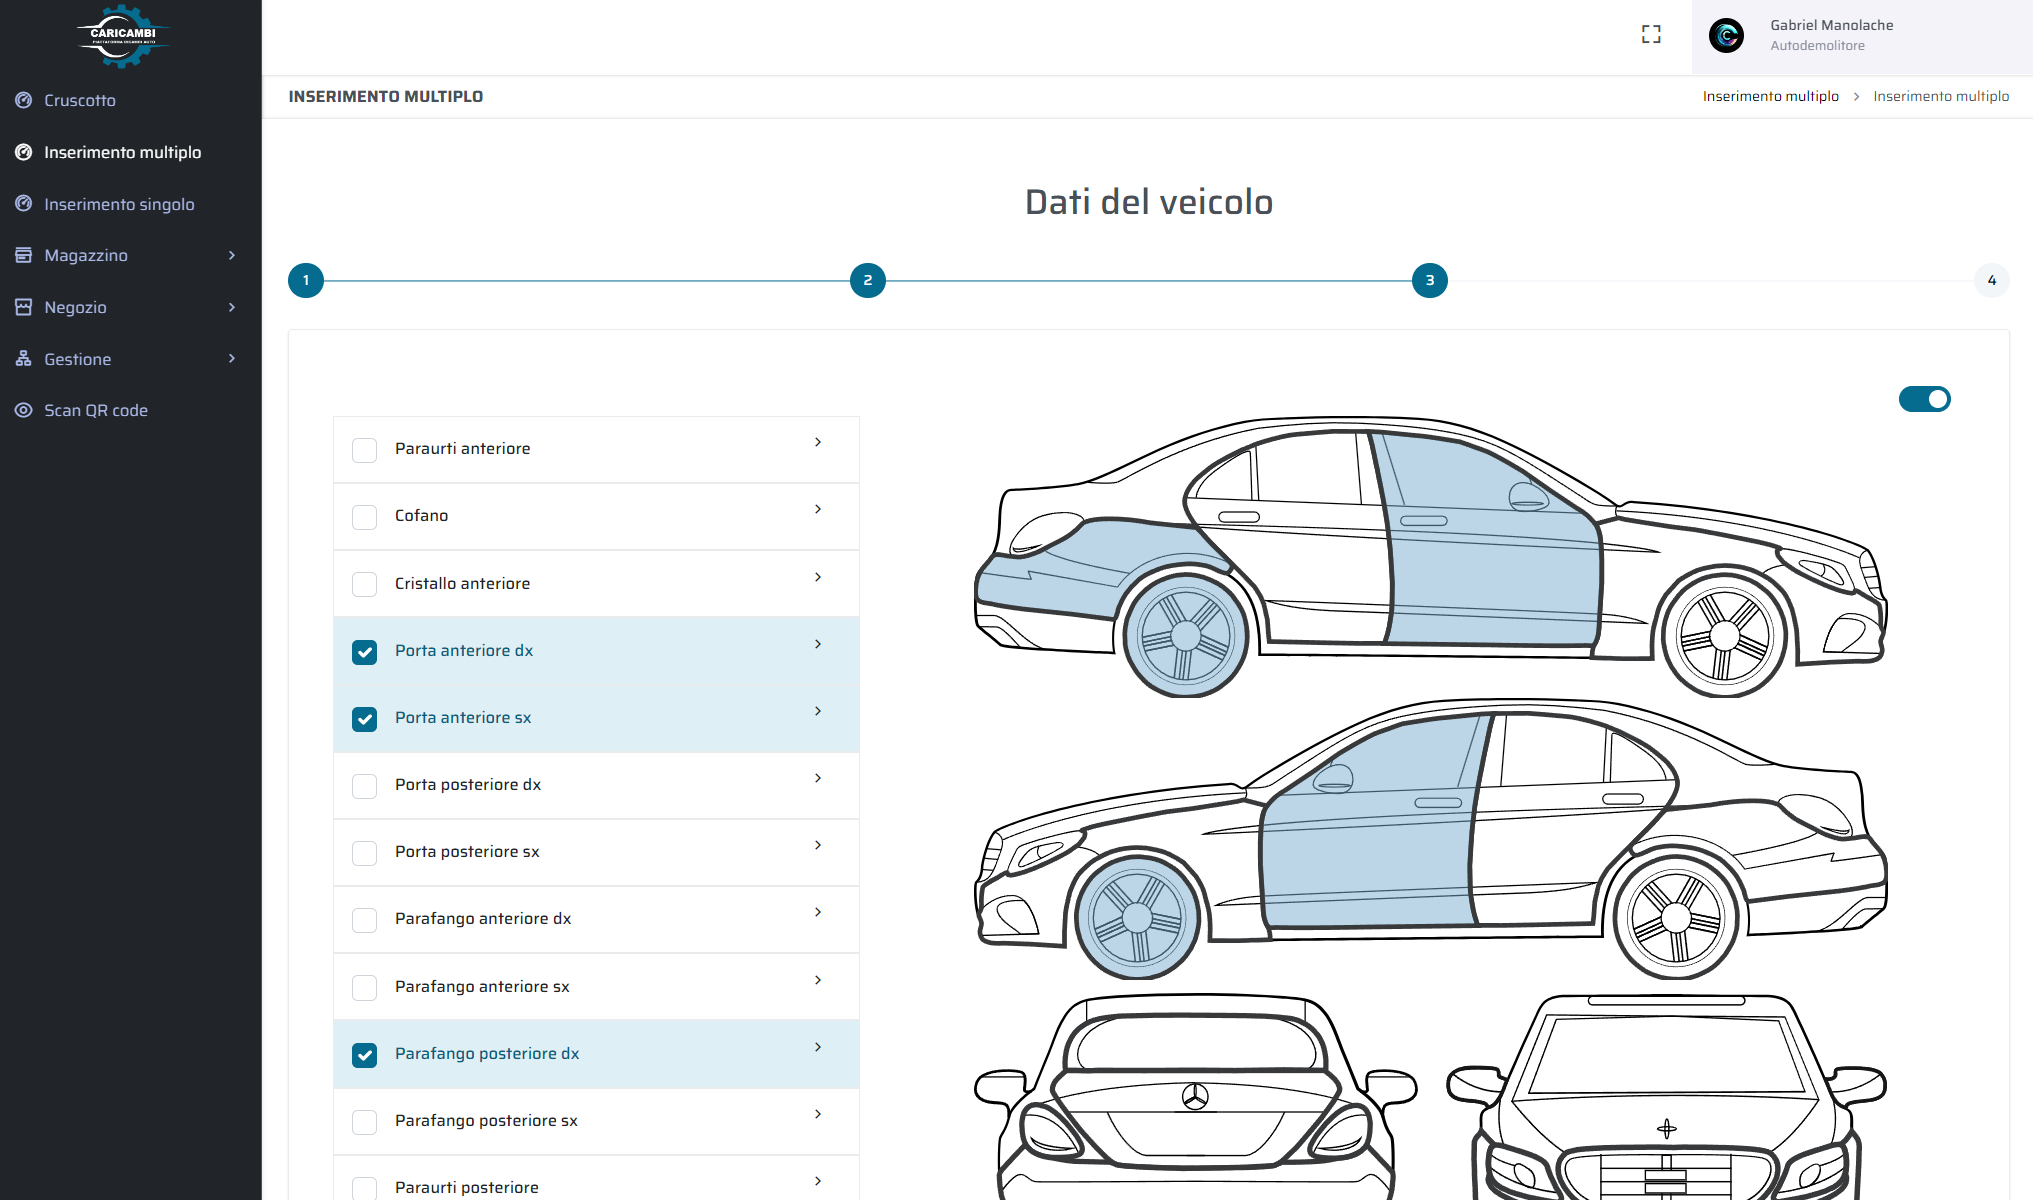Click the user profile avatar

pos(1726,36)
